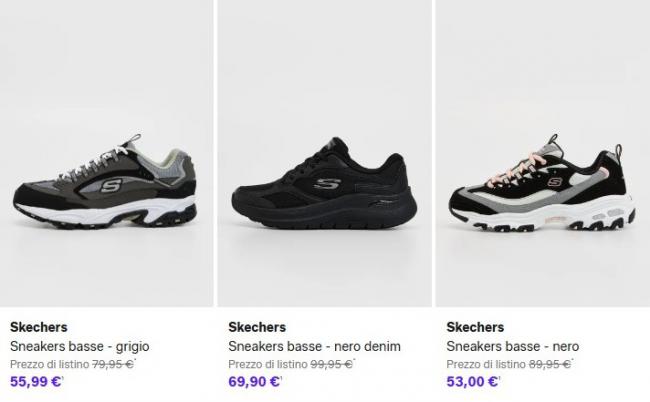Screen dimensions: 650x402
Task: Click the crossed-out 79,95 € list price
Action: pyautogui.click(x=113, y=364)
